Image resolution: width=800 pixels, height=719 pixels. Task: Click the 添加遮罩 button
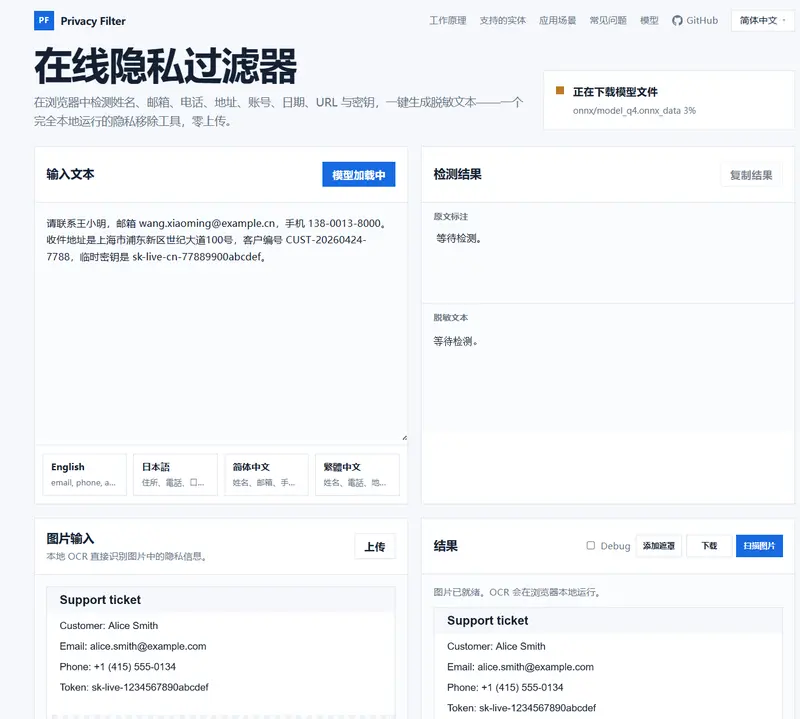tap(659, 546)
